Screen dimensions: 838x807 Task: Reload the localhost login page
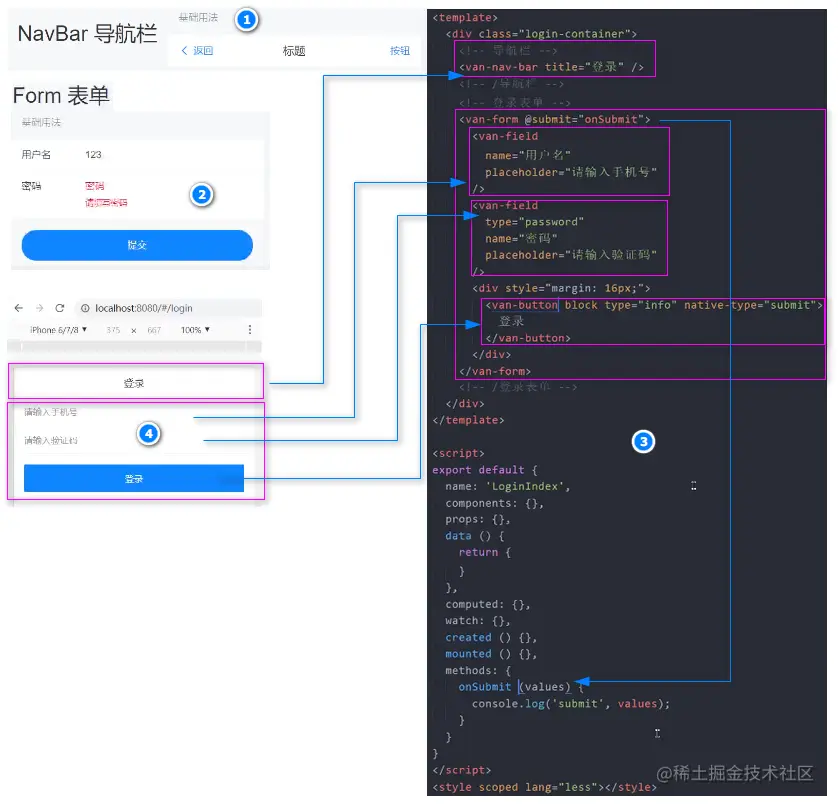pos(60,308)
